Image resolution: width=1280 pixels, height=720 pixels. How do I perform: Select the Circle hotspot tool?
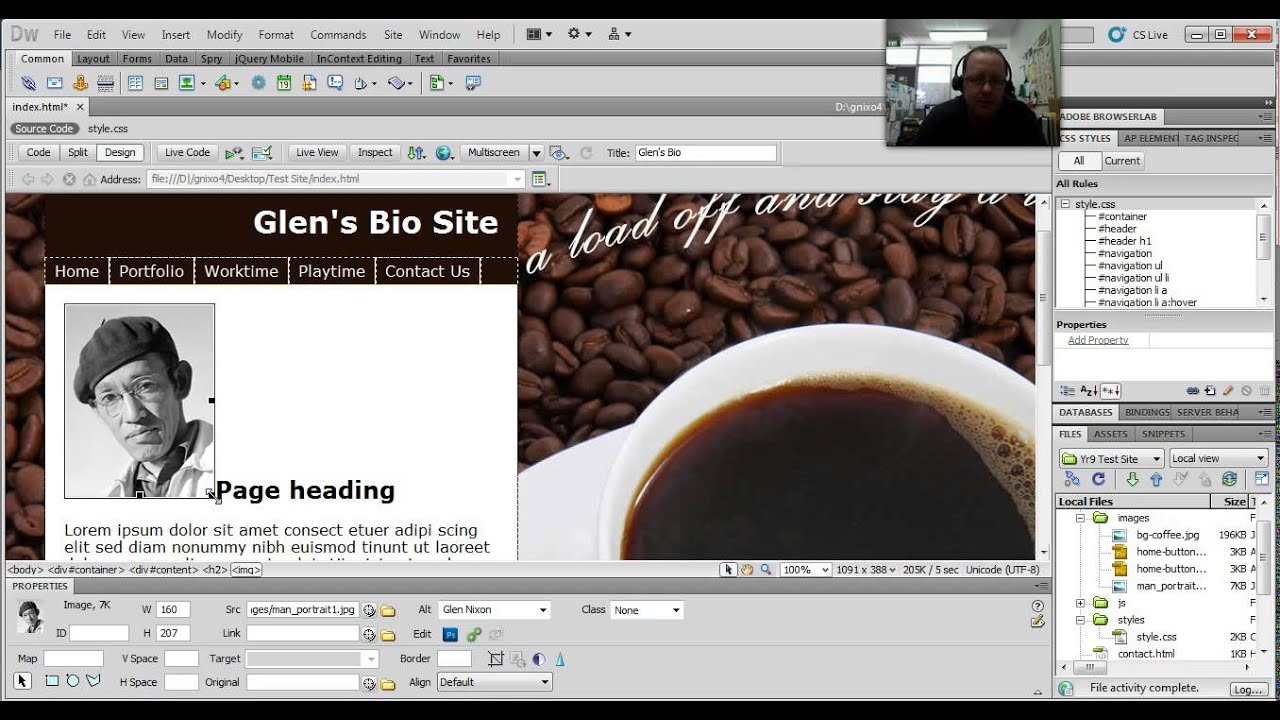click(x=73, y=681)
